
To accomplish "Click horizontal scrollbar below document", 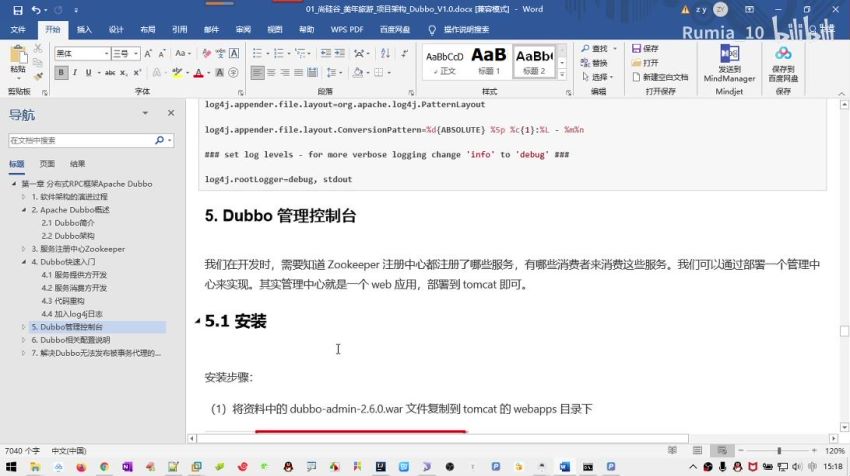I will (442, 438).
